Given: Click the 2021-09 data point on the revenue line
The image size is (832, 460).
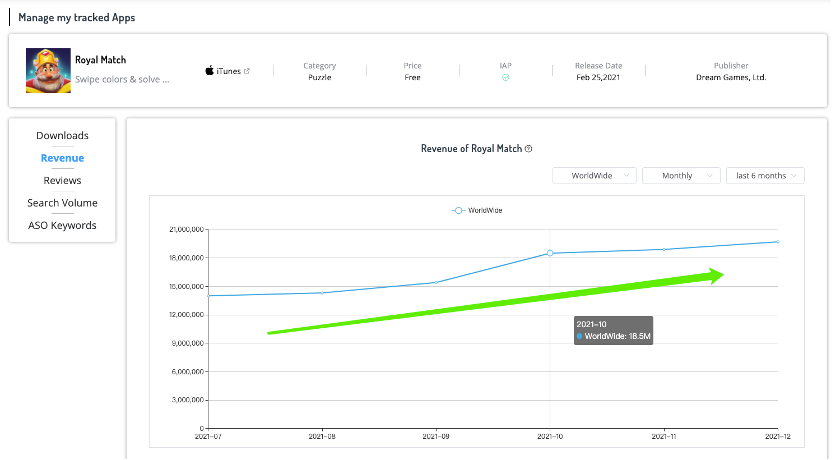Looking at the screenshot, I should (435, 282).
